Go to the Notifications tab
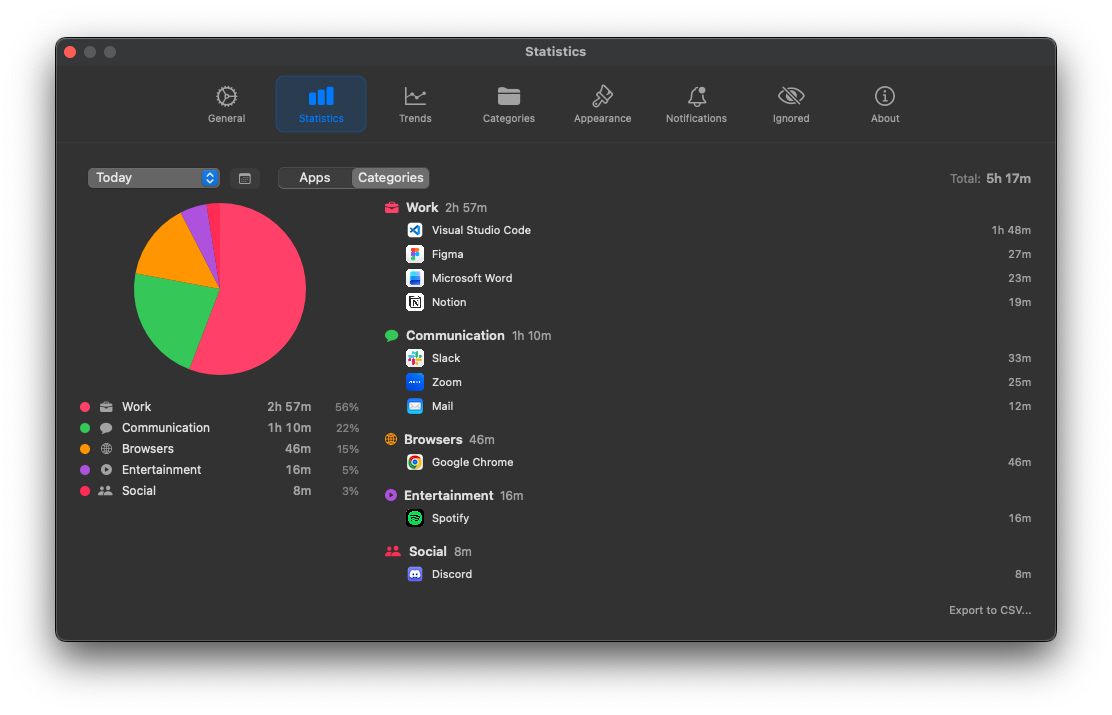 point(696,104)
